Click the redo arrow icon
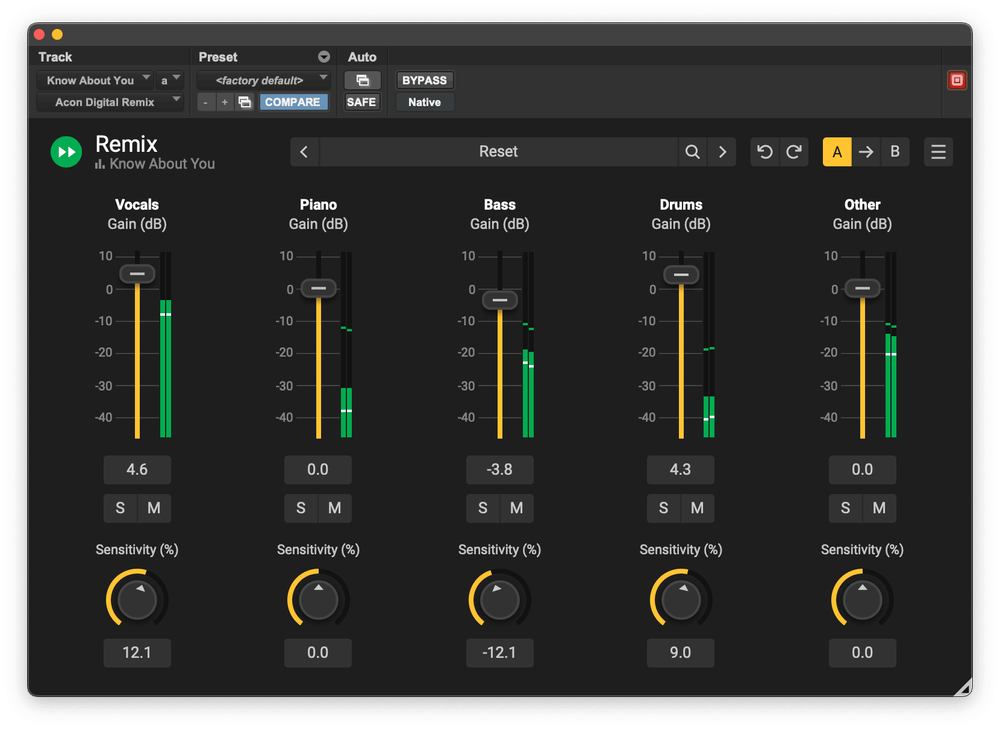The height and width of the screenshot is (729, 1000). (794, 152)
